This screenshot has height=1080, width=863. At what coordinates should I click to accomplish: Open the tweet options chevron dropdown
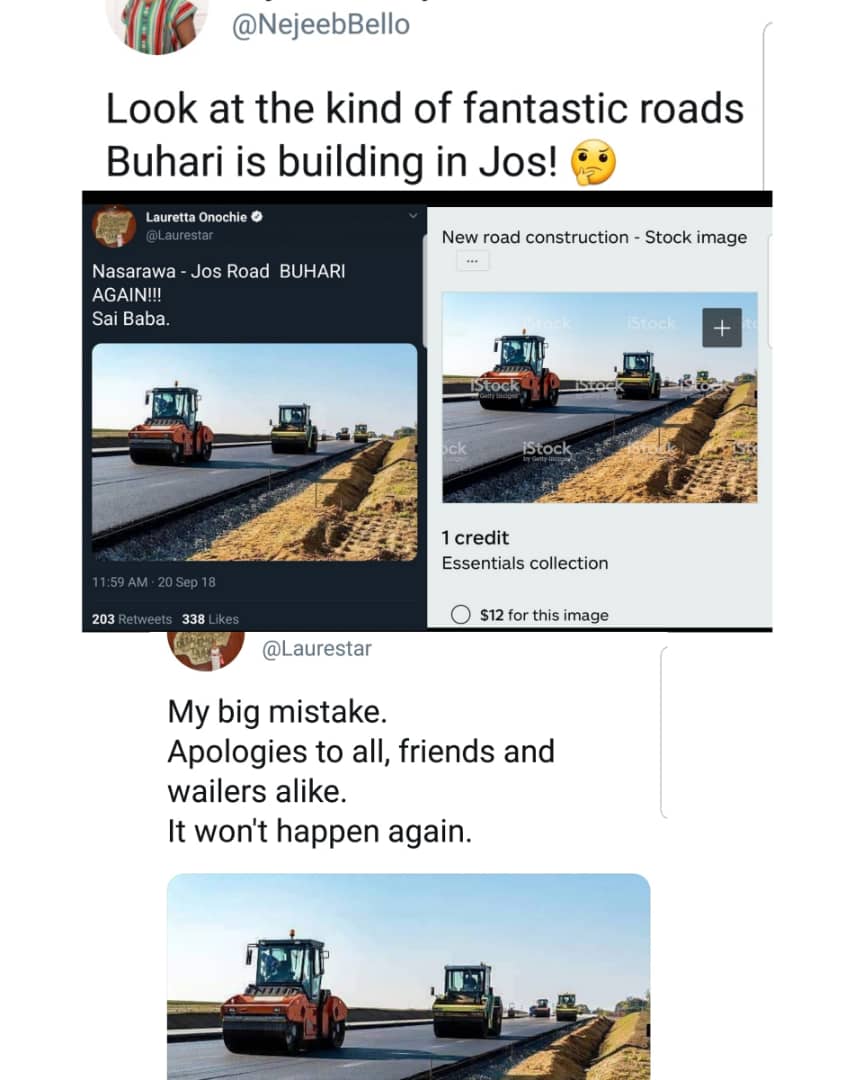413,216
